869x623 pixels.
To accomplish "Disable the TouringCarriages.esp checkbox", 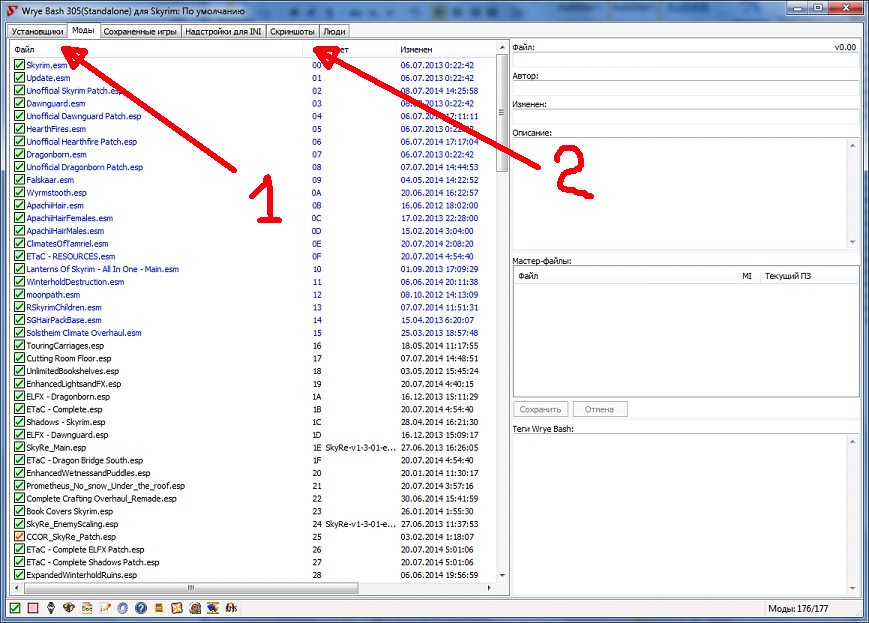I will tap(19, 346).
